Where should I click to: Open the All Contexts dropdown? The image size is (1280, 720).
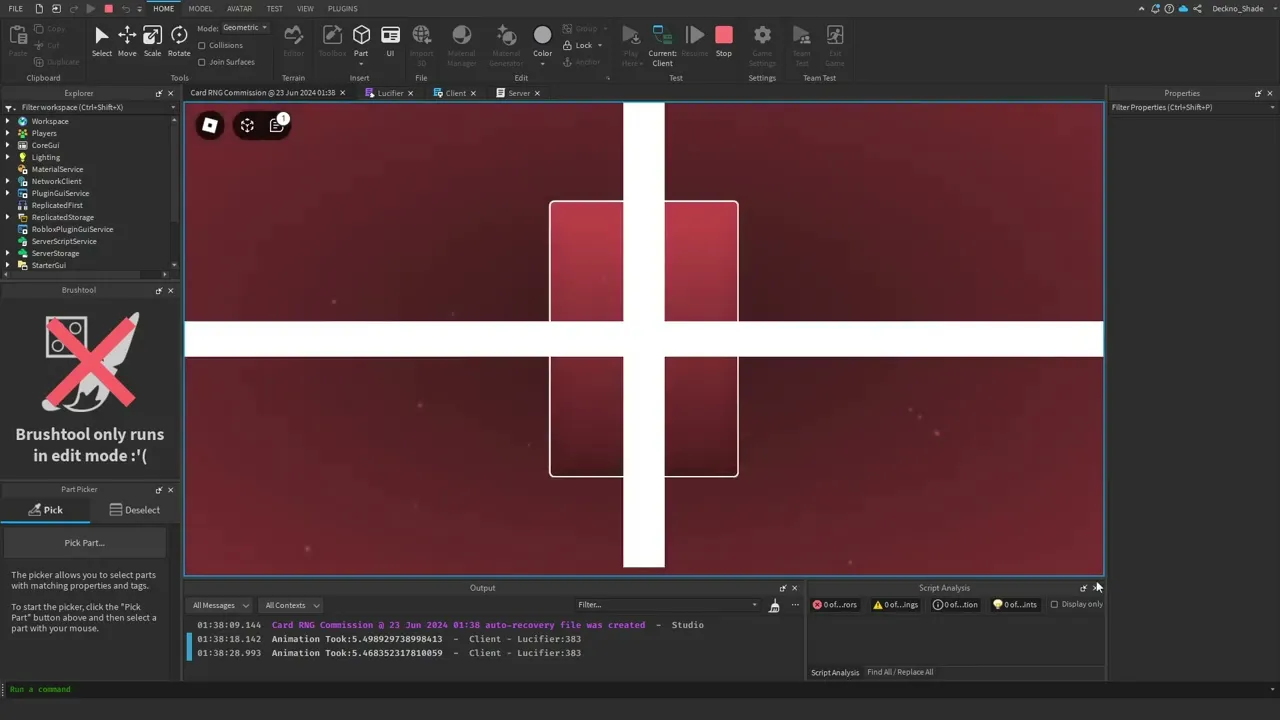pos(291,605)
